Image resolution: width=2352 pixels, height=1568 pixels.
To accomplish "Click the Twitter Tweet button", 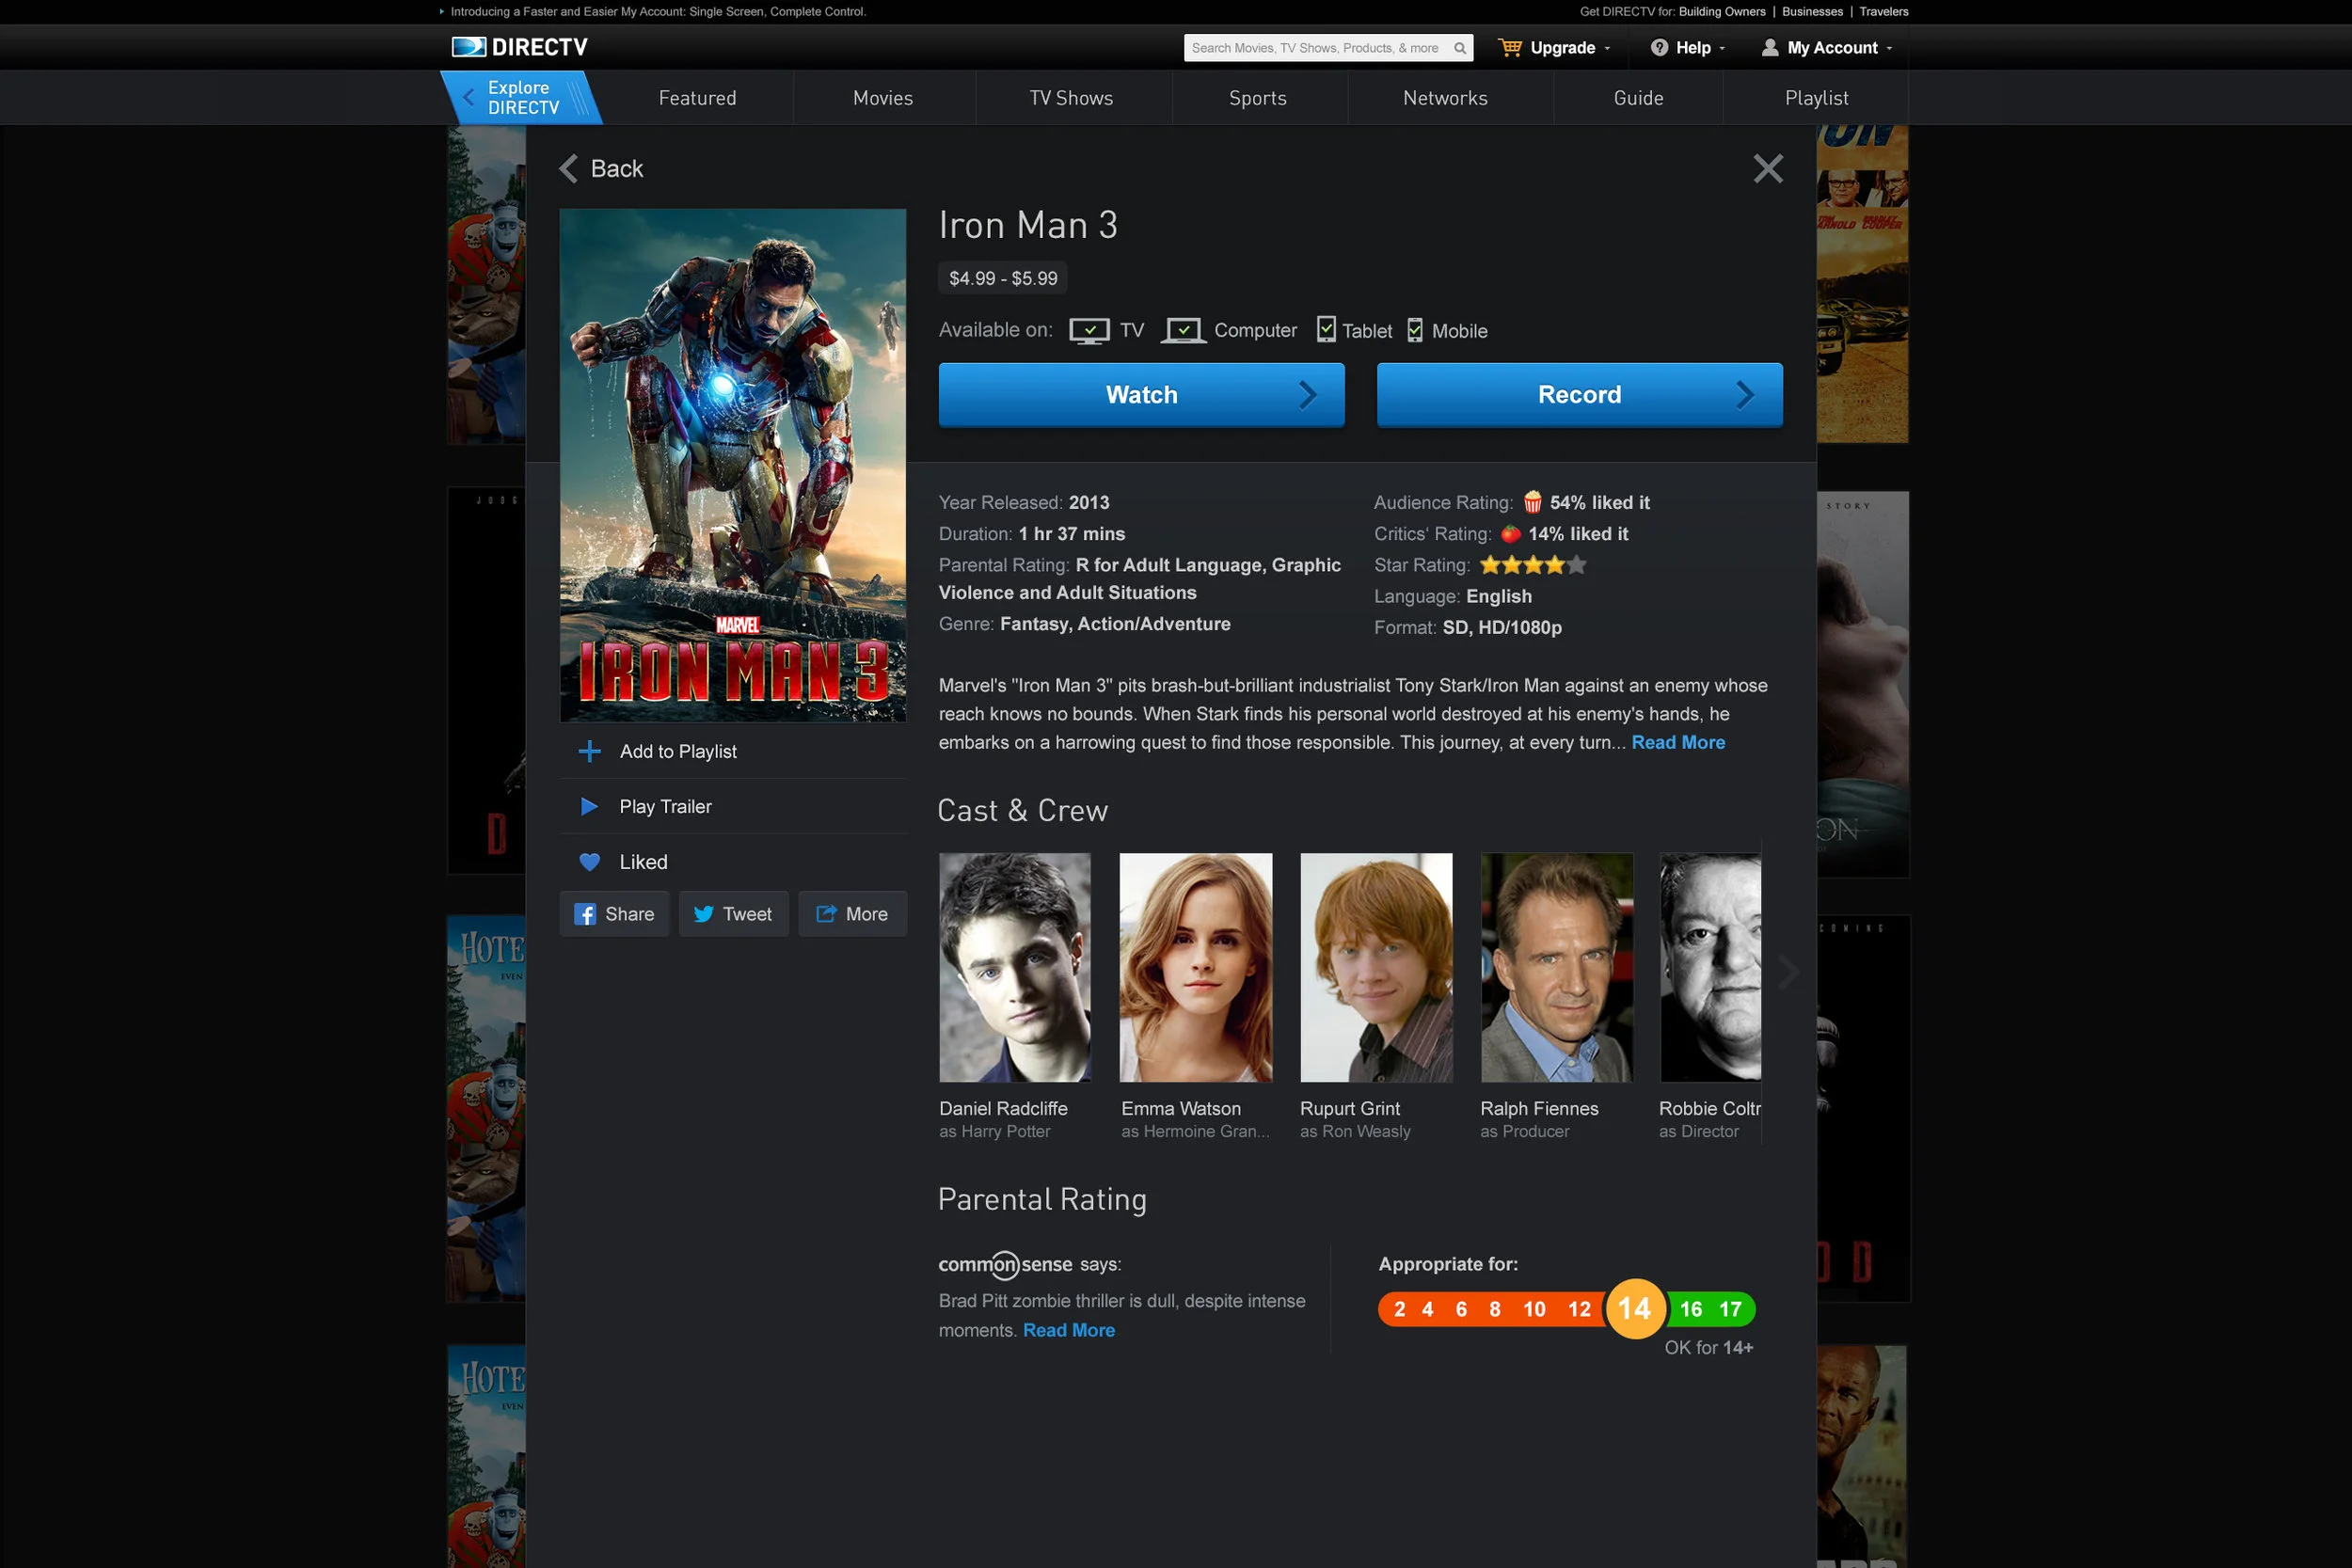I will pyautogui.click(x=733, y=914).
